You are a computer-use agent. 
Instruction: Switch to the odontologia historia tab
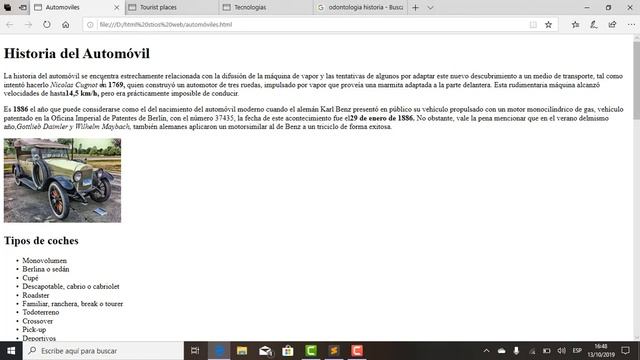[x=360, y=7]
